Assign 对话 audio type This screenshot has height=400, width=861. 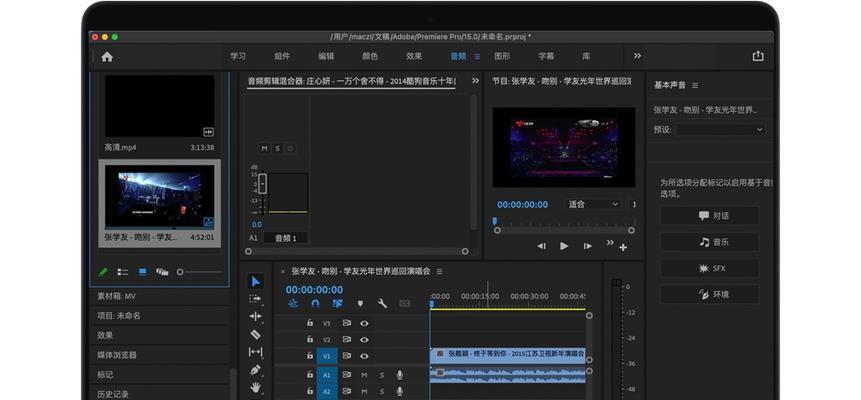(710, 216)
